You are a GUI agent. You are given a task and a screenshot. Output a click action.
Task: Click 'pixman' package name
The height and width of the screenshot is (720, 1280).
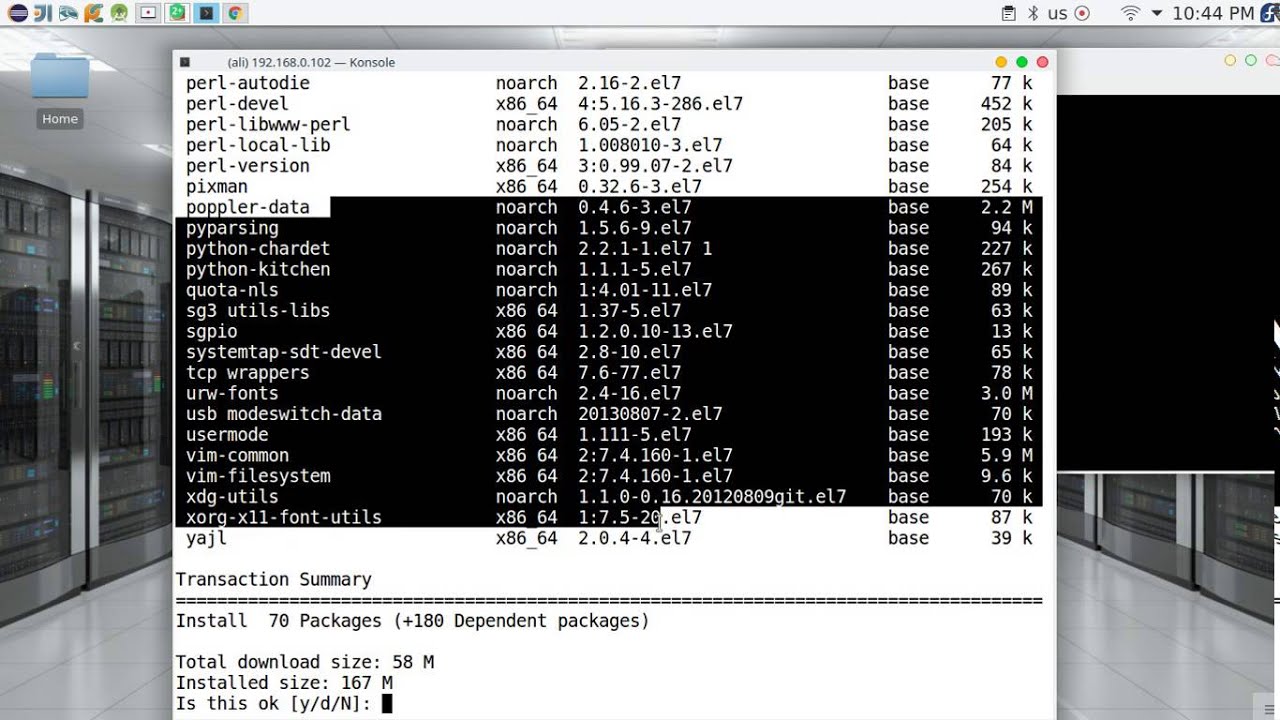click(x=217, y=187)
